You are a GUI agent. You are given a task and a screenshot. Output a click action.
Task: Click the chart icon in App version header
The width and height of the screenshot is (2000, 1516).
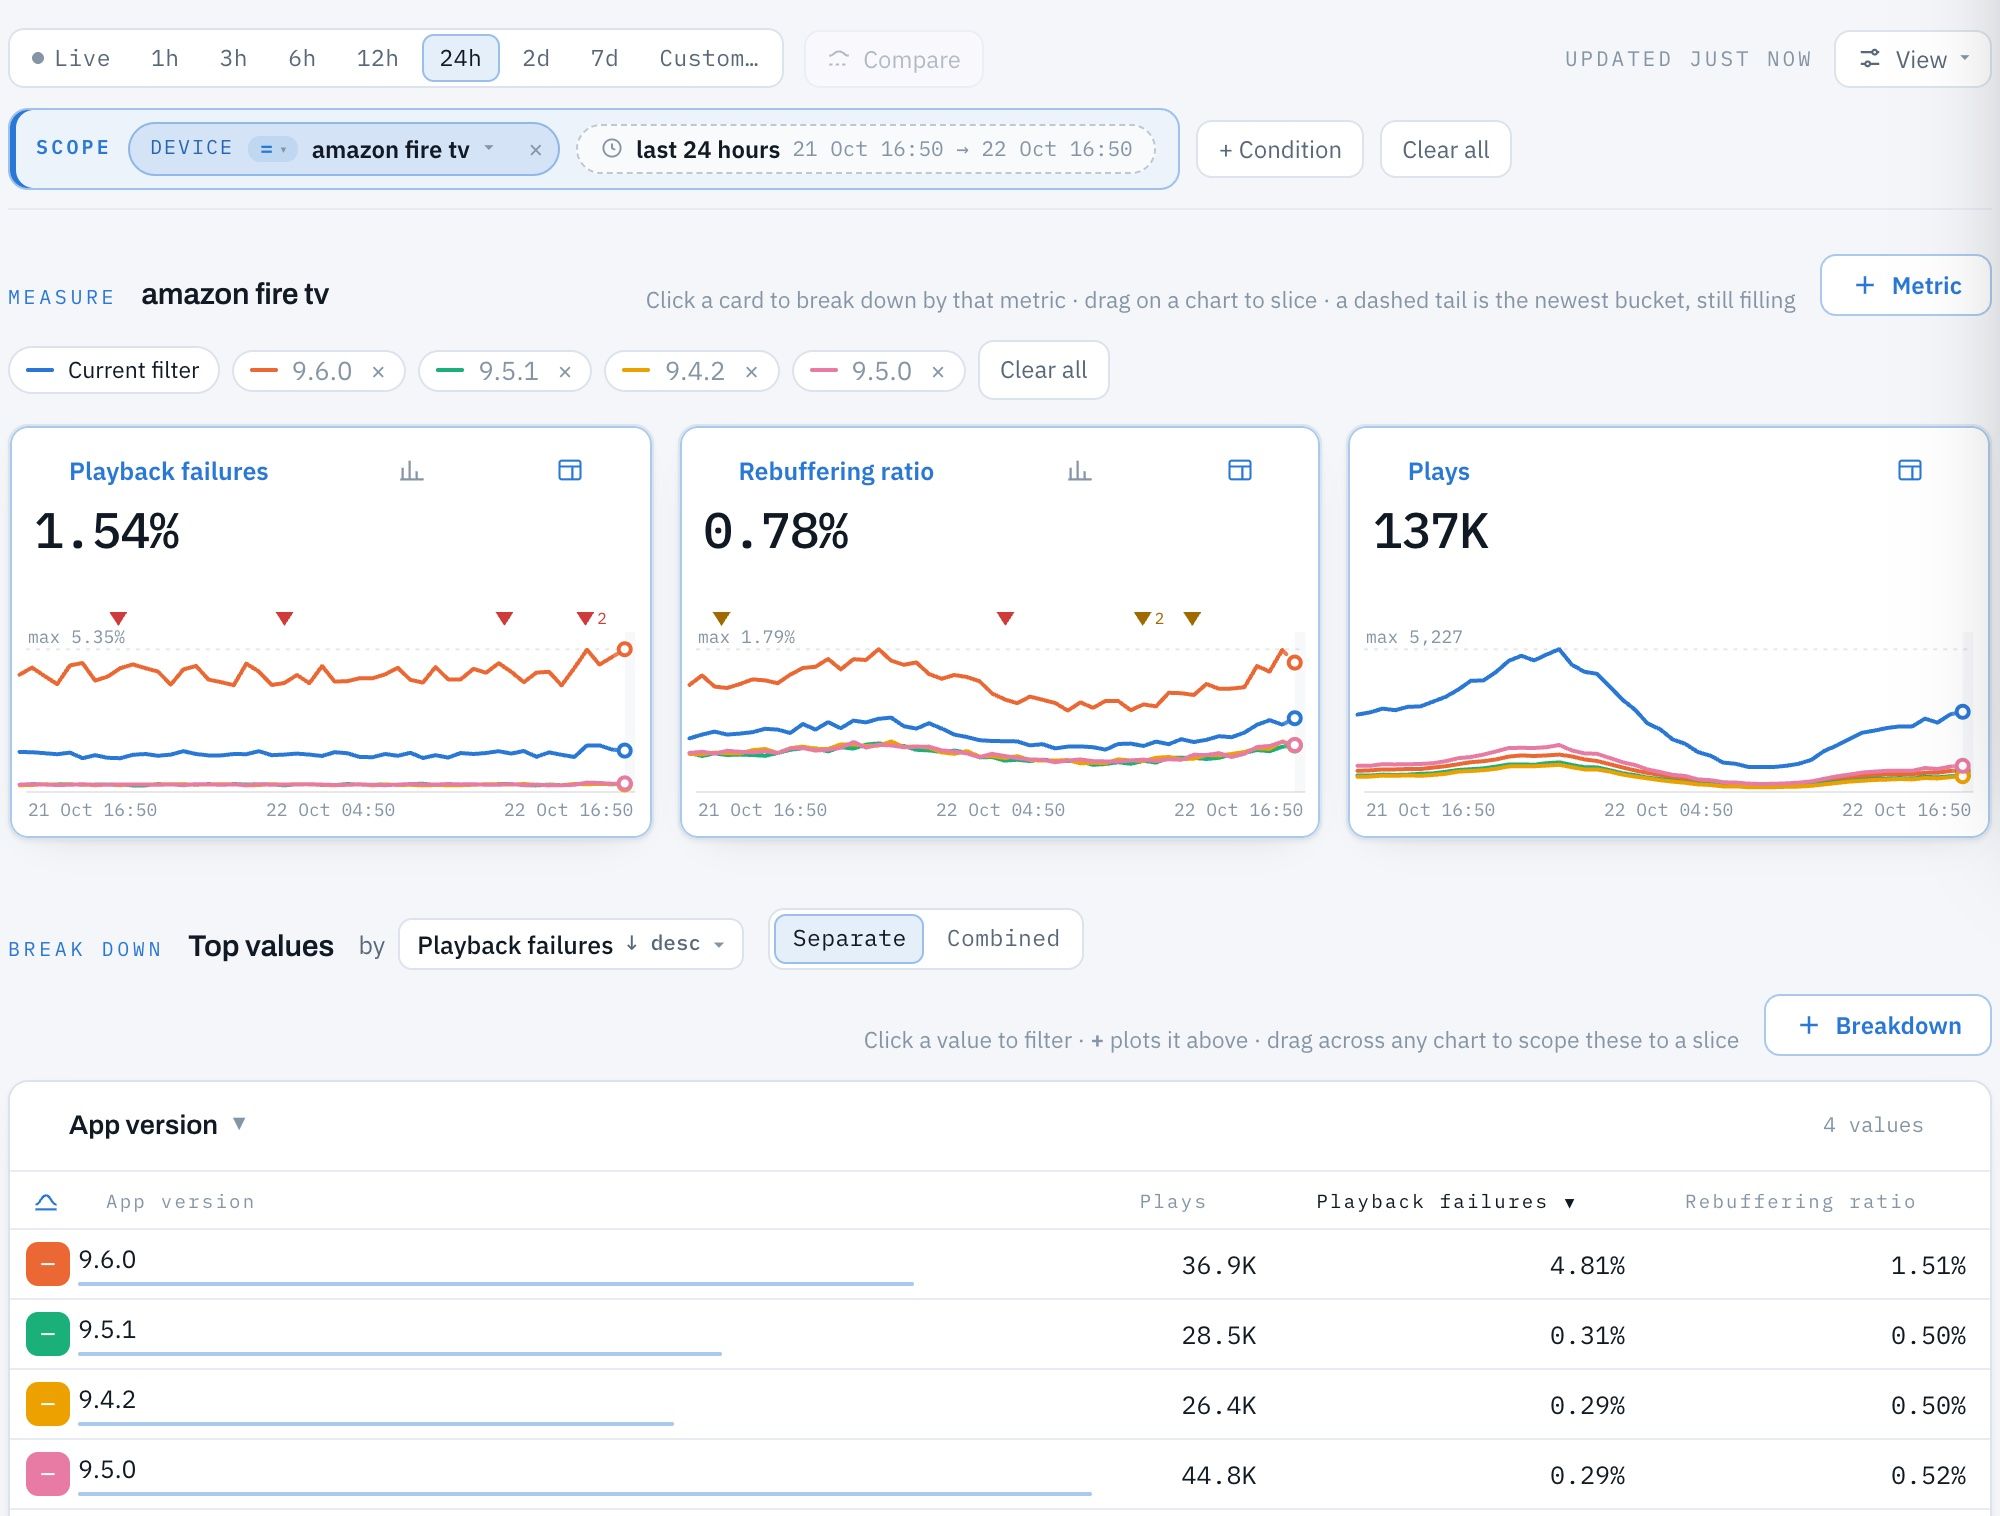[46, 1202]
